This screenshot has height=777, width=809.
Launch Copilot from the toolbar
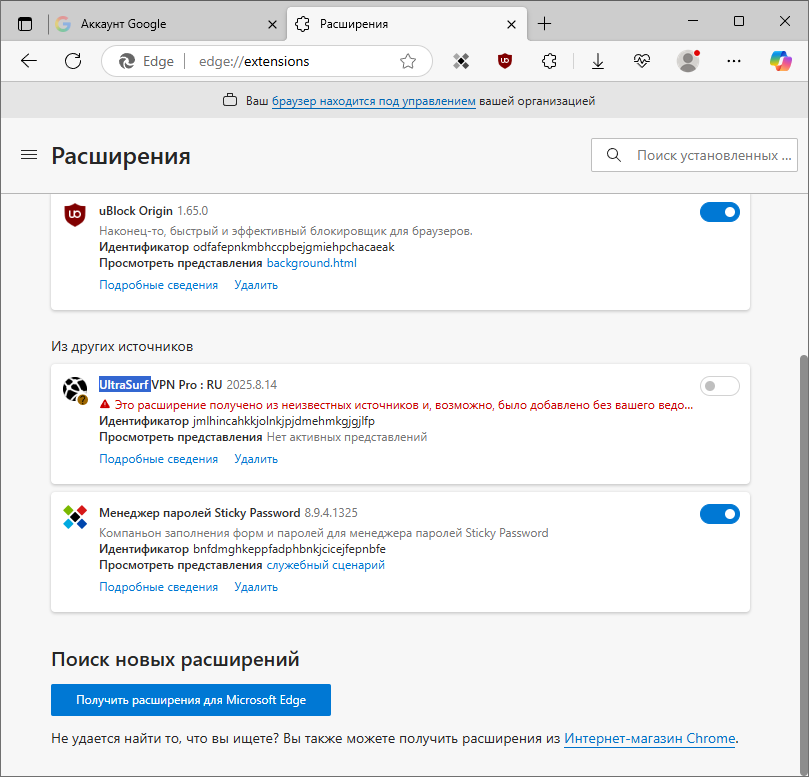781,61
